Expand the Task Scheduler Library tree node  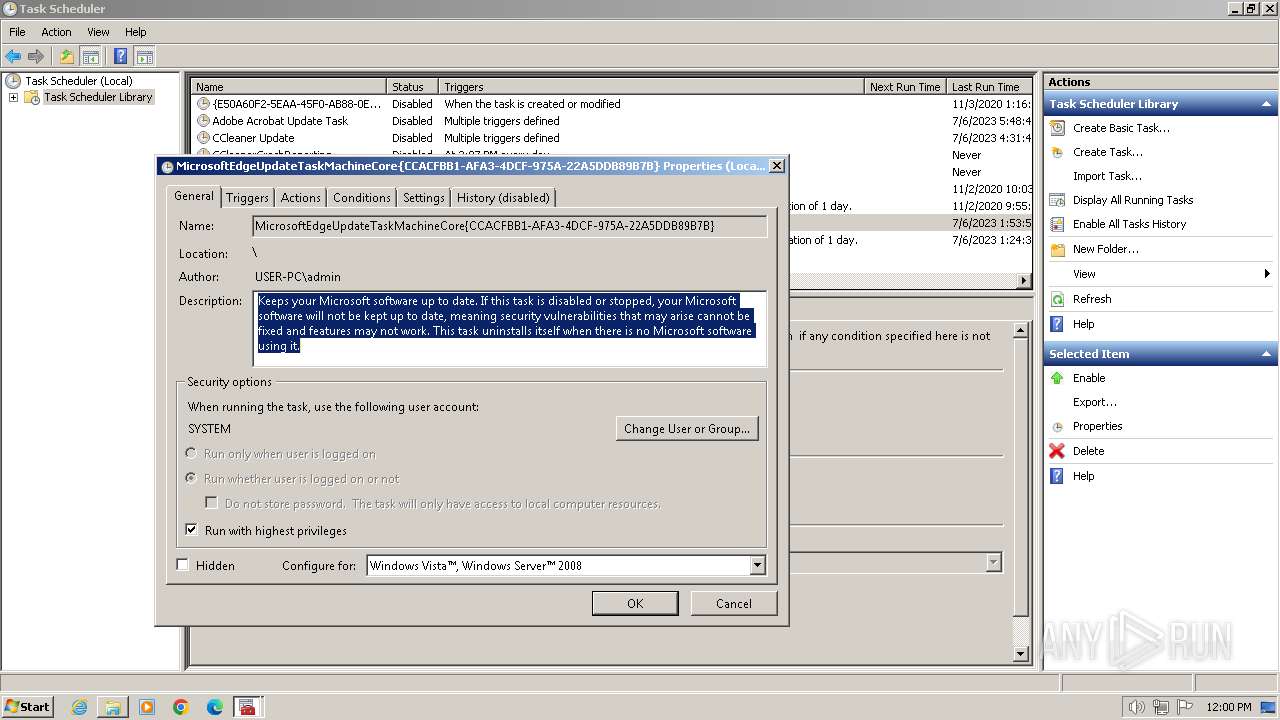(x=13, y=97)
